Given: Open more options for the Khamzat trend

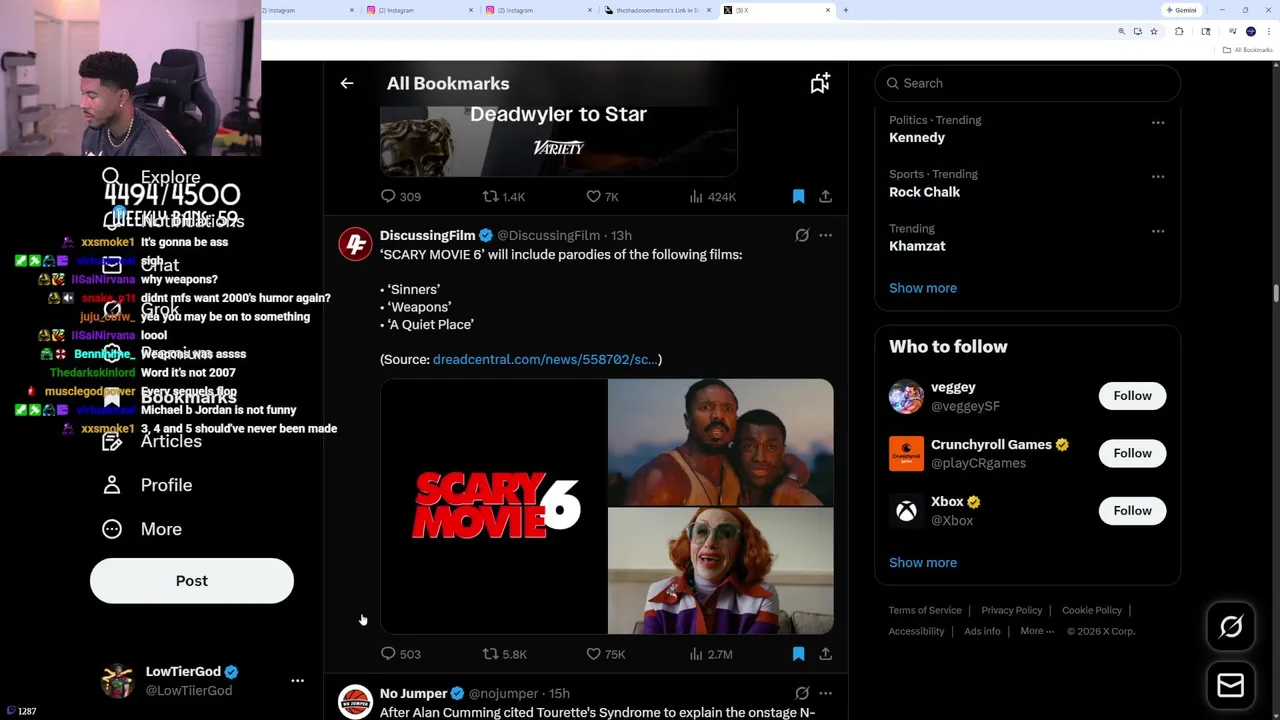Looking at the screenshot, I should pos(1158,231).
